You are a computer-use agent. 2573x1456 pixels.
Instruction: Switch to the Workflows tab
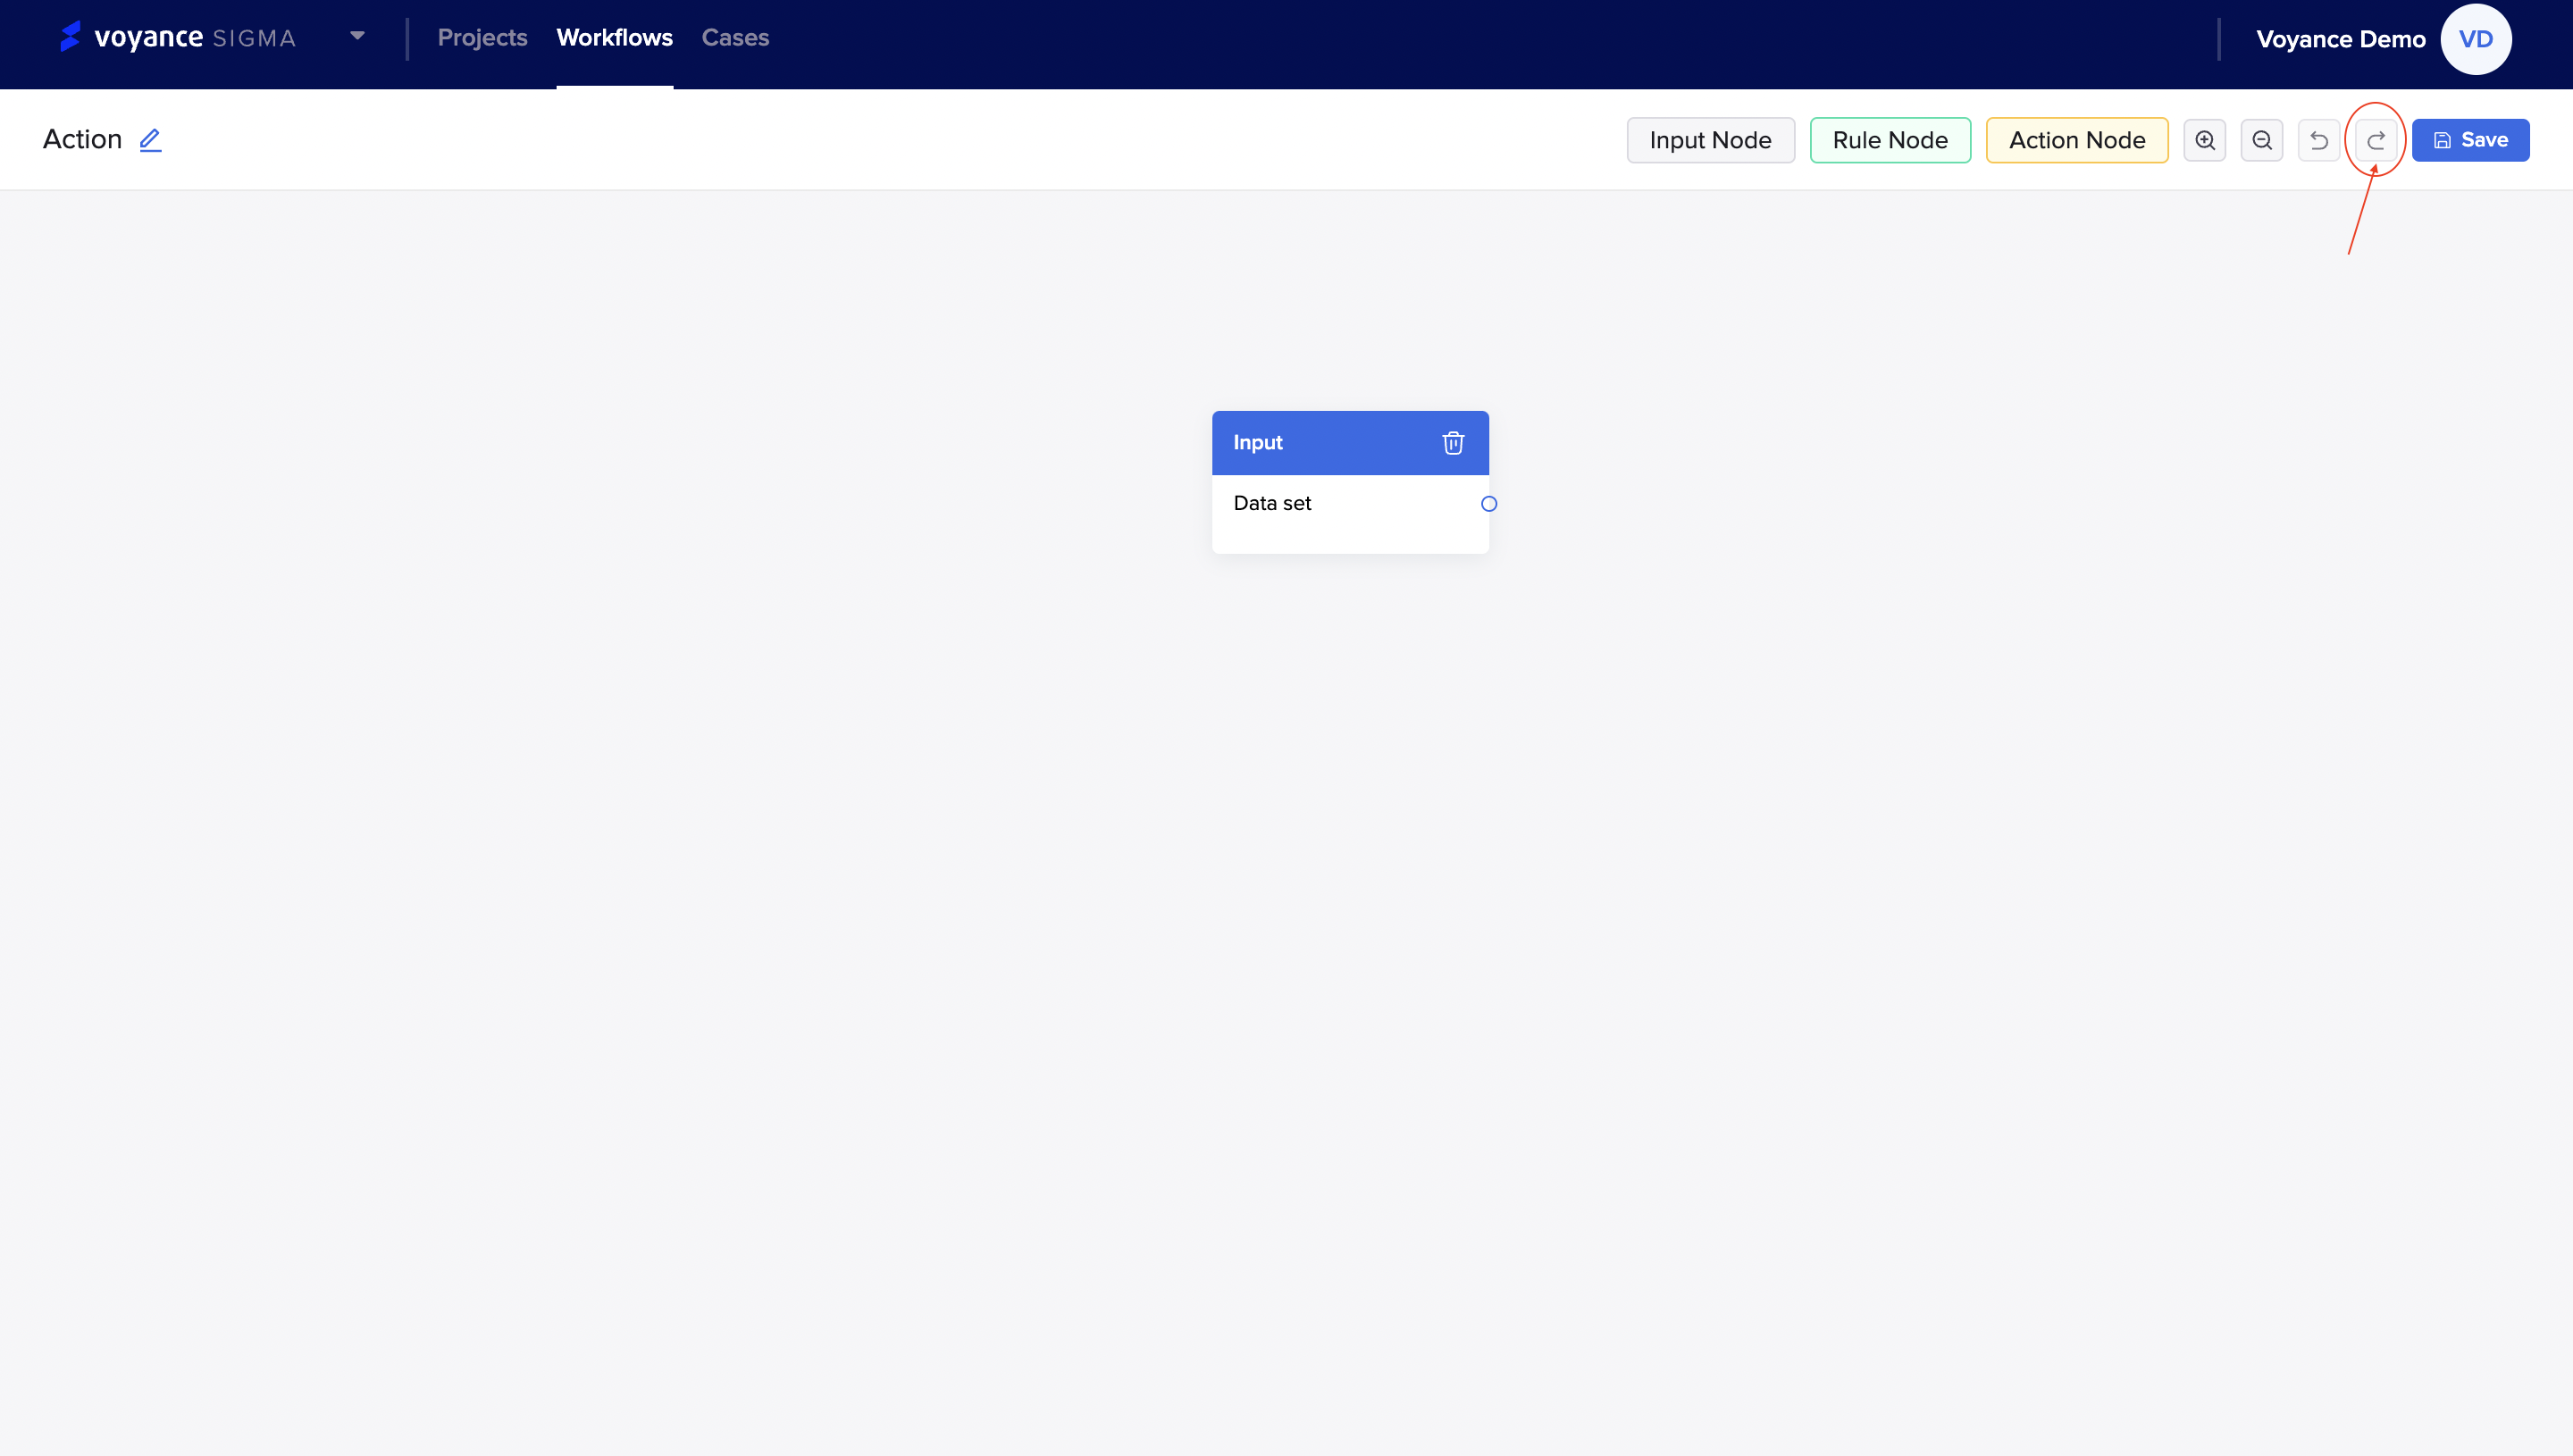[614, 38]
